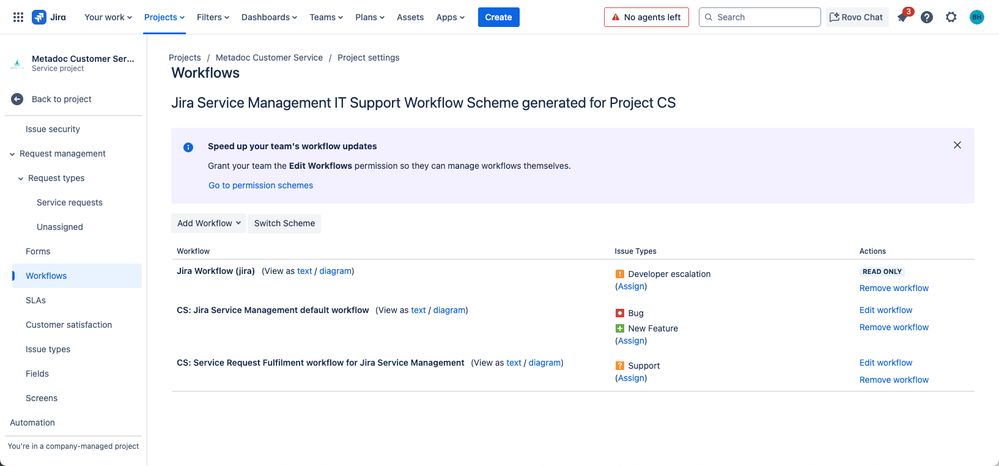This screenshot has width=999, height=466.
Task: Select Issue security in the sidebar
Action: click(53, 129)
